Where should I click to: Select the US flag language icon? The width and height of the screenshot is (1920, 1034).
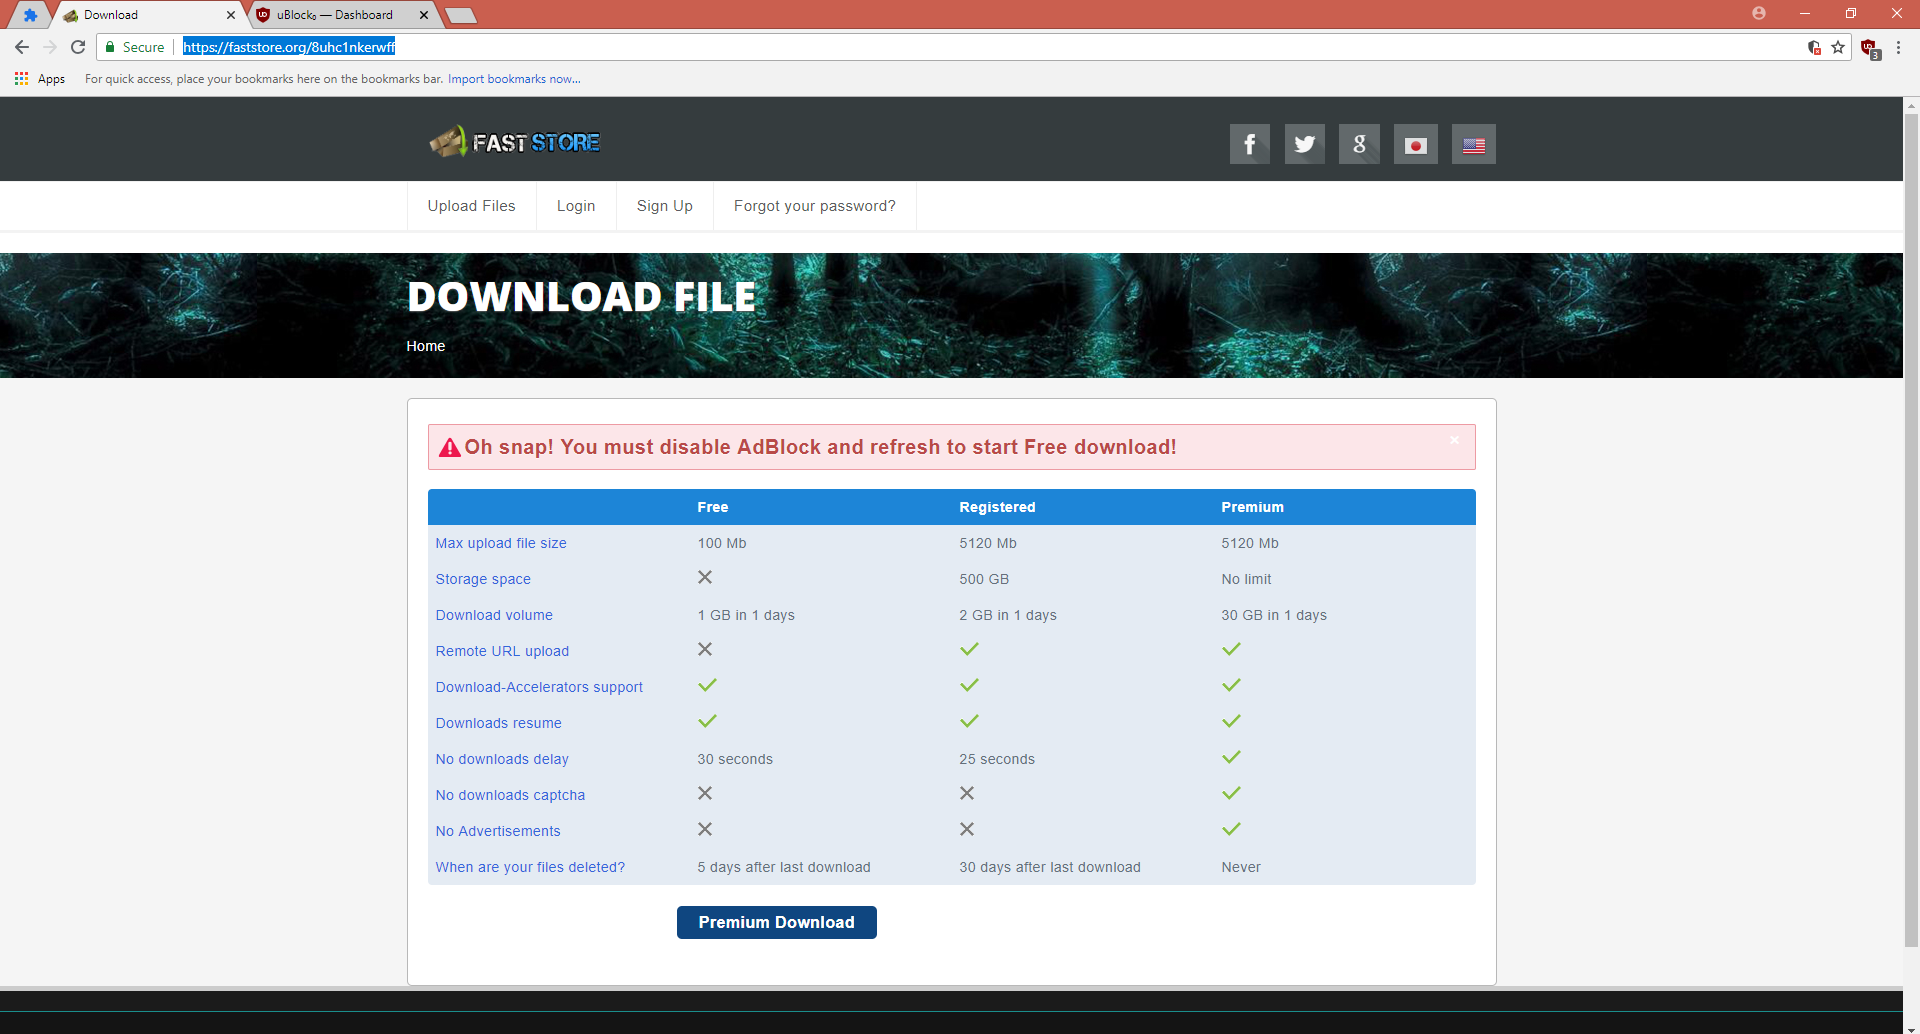[x=1473, y=144]
